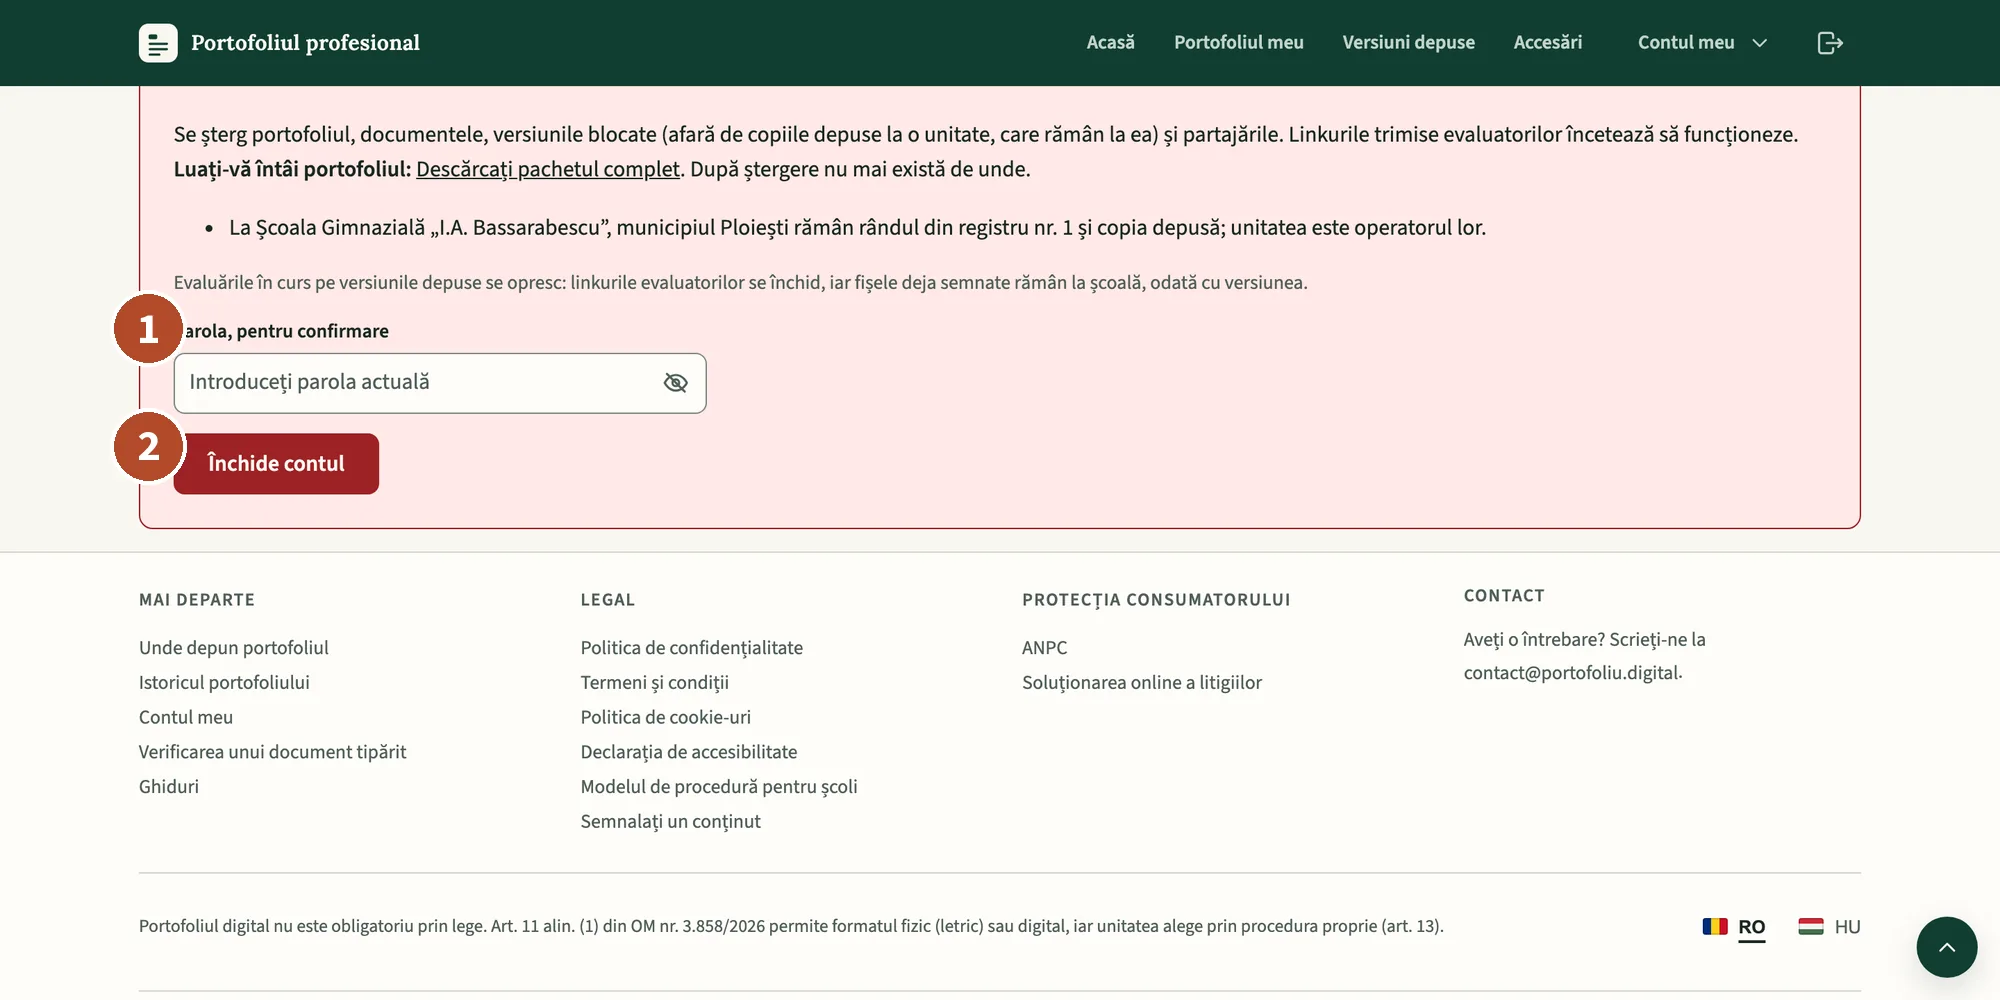Open Versiuni depuse in the navigation

coord(1409,43)
